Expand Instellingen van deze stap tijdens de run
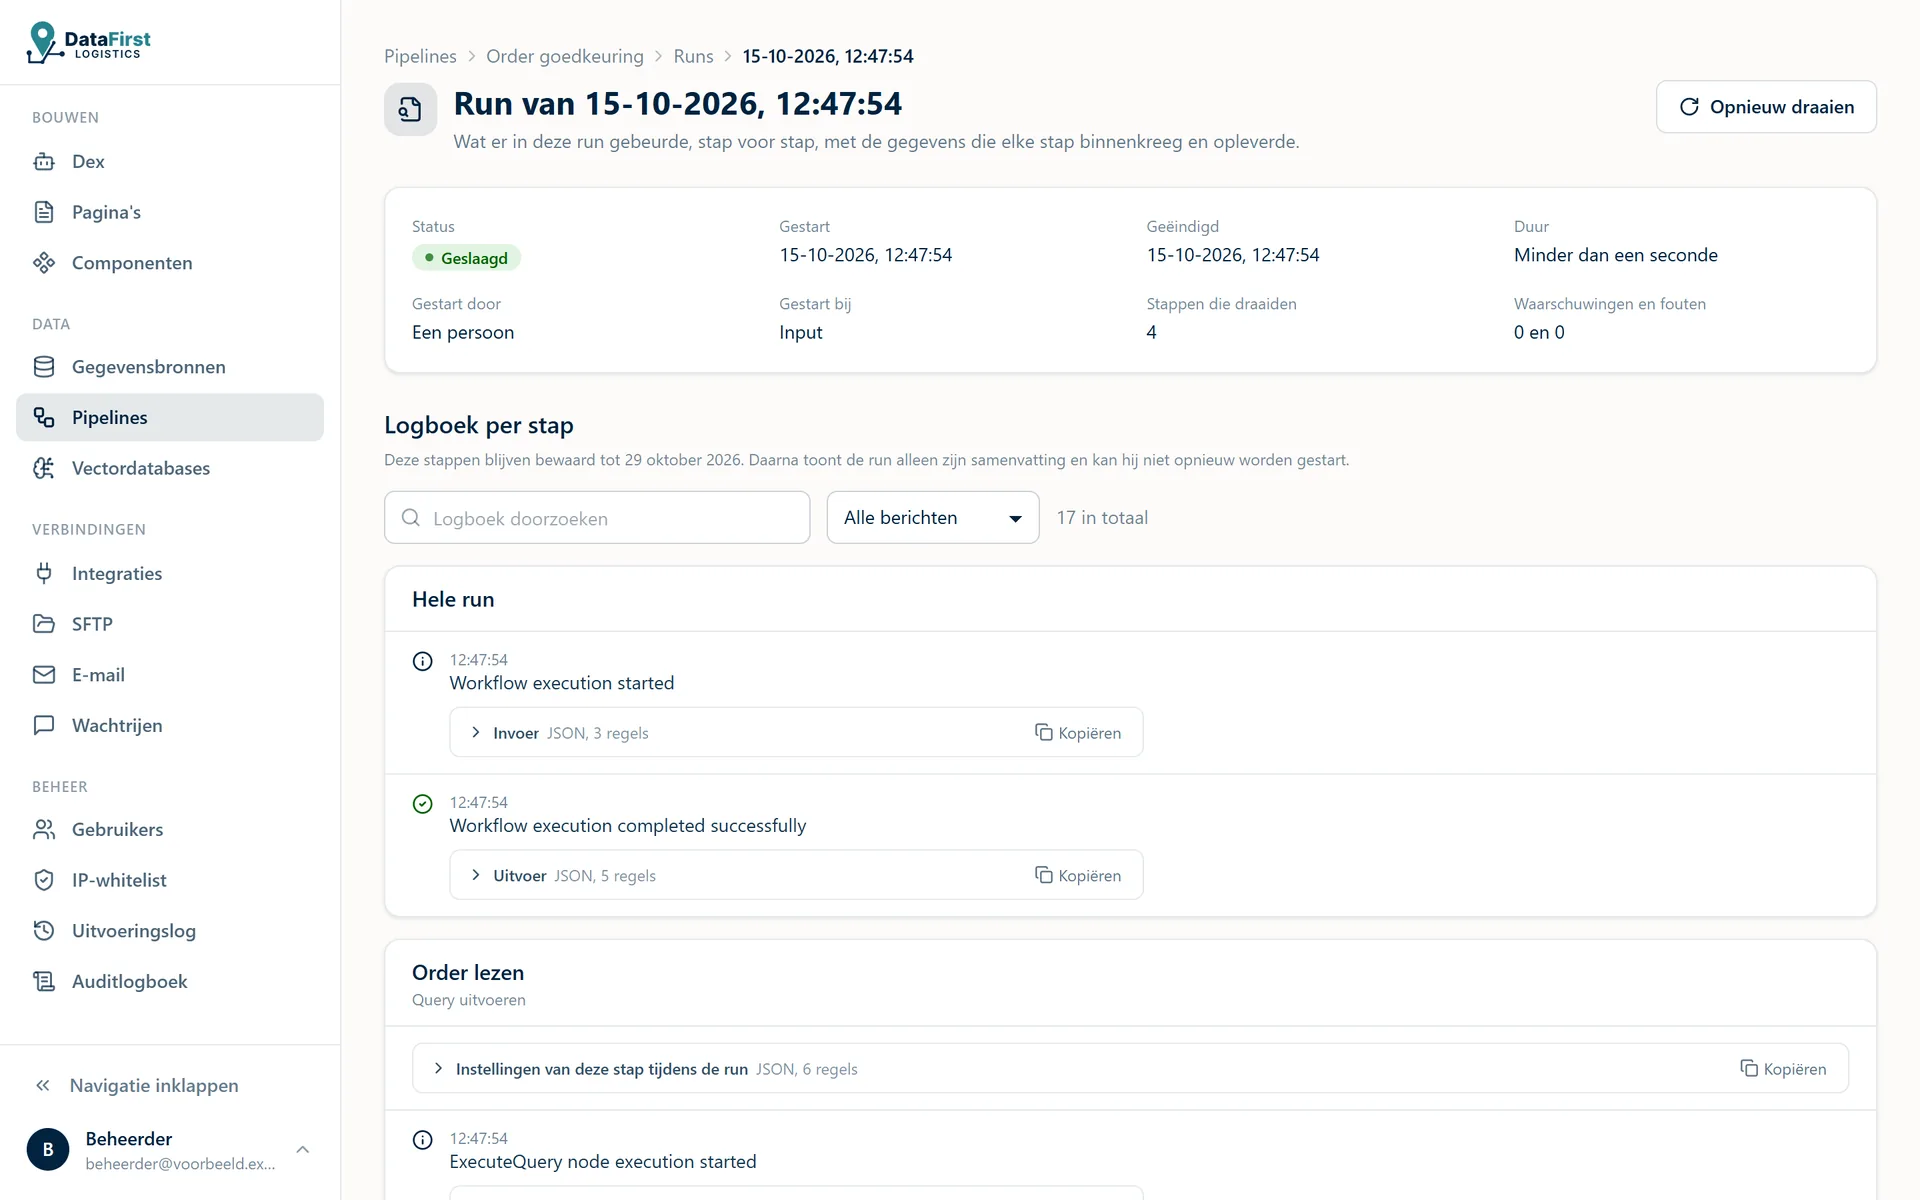Viewport: 1920px width, 1200px height. pyautogui.click(x=645, y=1069)
